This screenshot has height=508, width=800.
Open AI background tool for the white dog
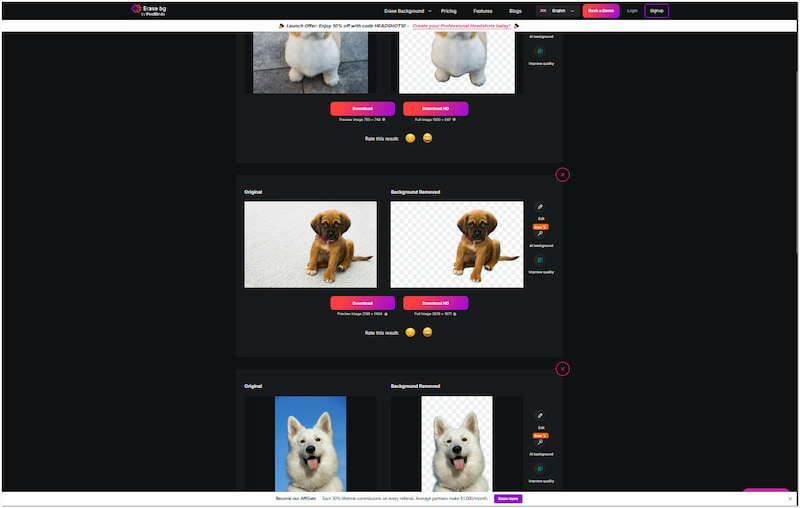pyautogui.click(x=540, y=442)
